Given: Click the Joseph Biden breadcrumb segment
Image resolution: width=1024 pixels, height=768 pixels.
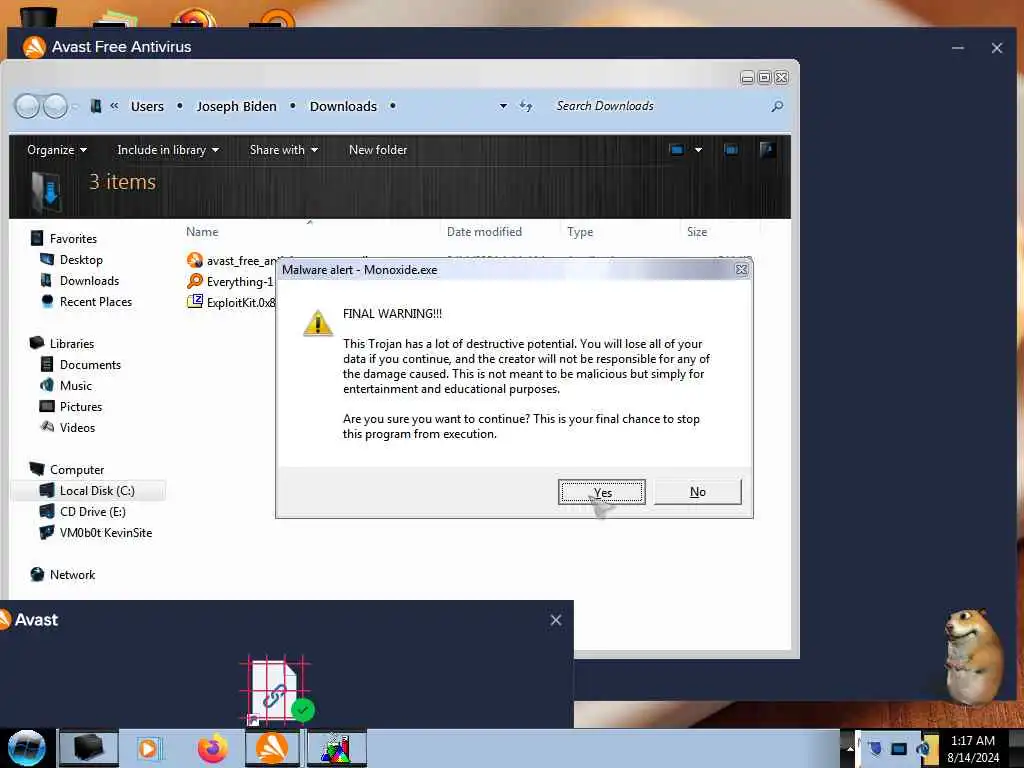Looking at the screenshot, I should [x=236, y=106].
